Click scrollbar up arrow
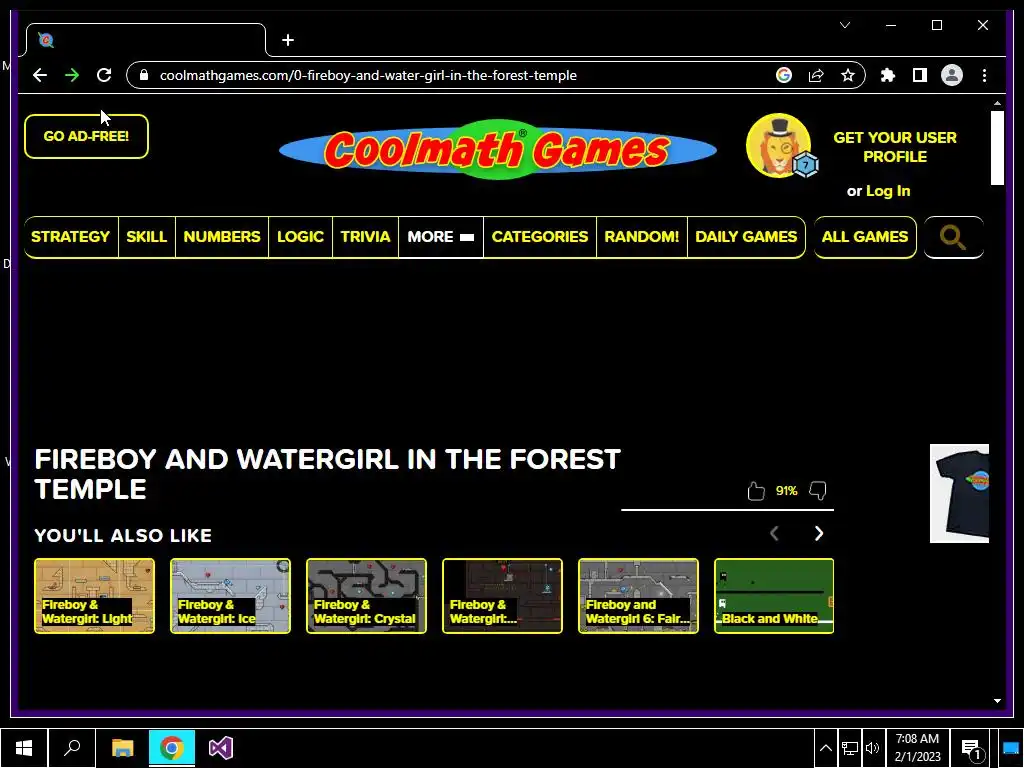The height and width of the screenshot is (768, 1024). coord(997,103)
